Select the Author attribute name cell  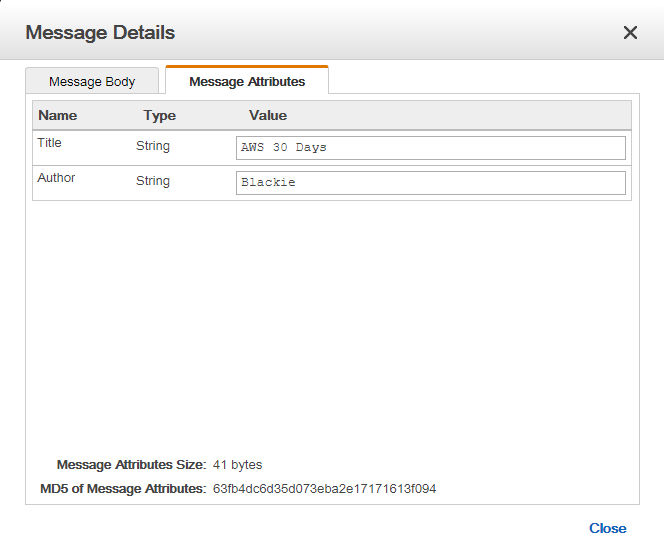point(56,178)
